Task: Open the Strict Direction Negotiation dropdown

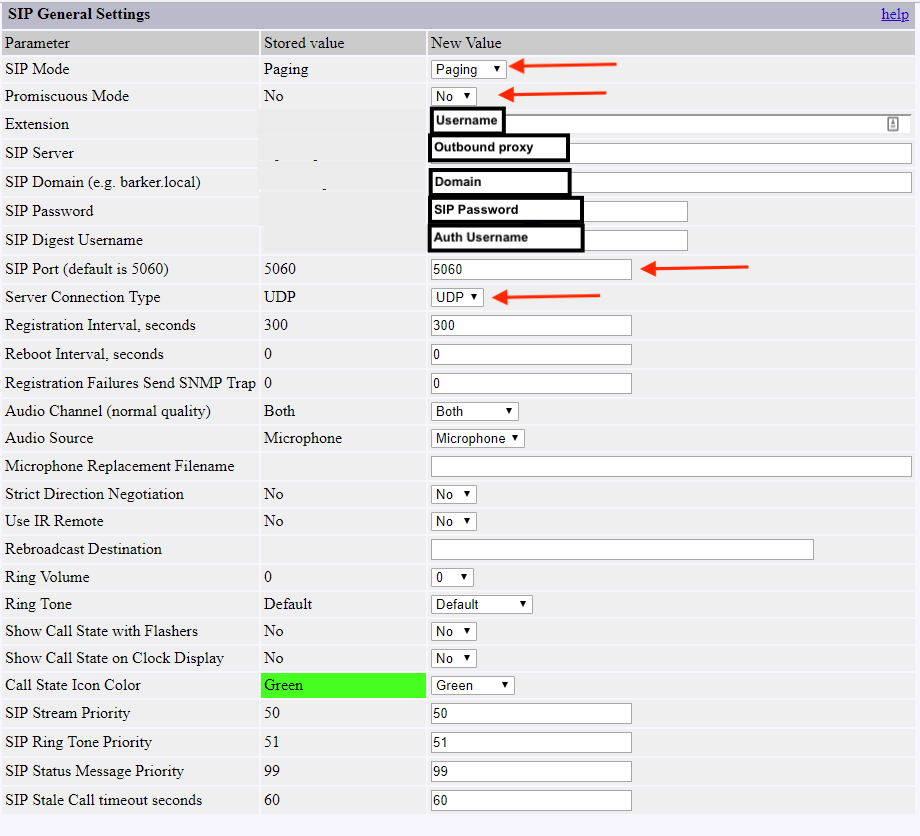Action: coord(454,495)
